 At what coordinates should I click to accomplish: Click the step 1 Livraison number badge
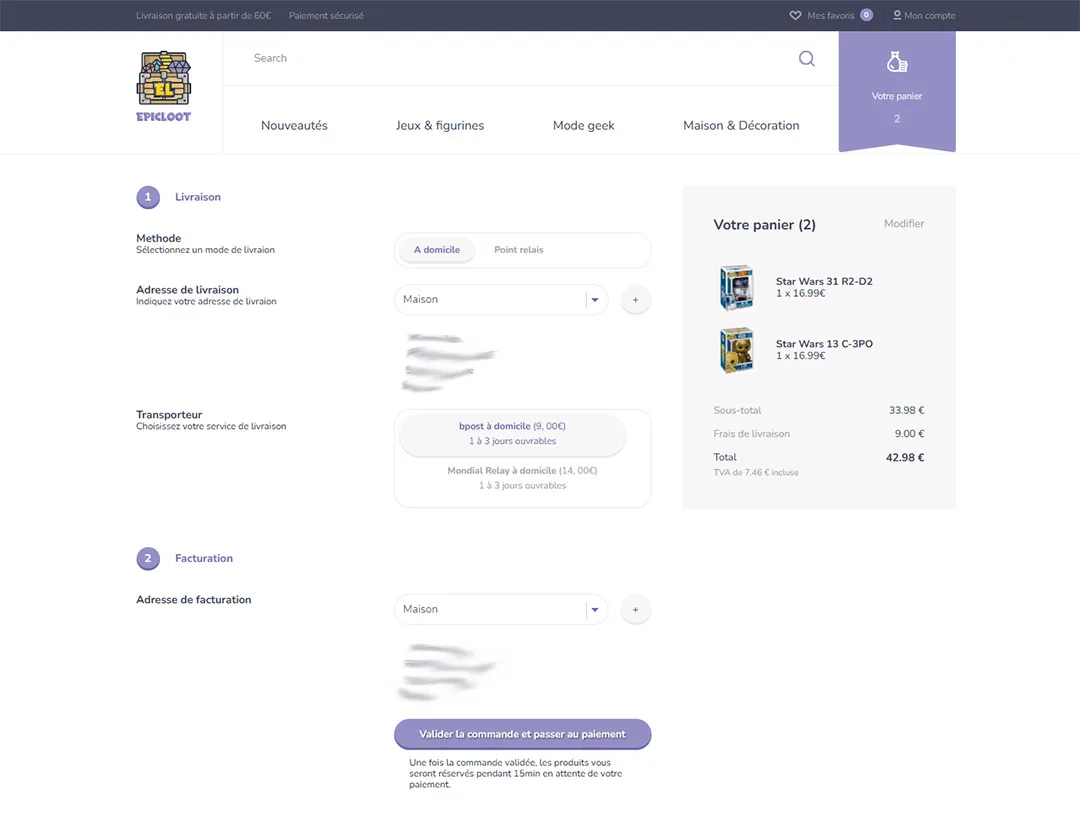click(147, 197)
